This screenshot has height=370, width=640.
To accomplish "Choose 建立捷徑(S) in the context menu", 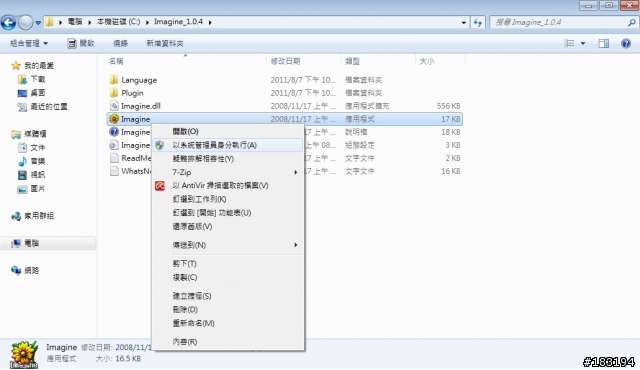I will click(x=228, y=296).
